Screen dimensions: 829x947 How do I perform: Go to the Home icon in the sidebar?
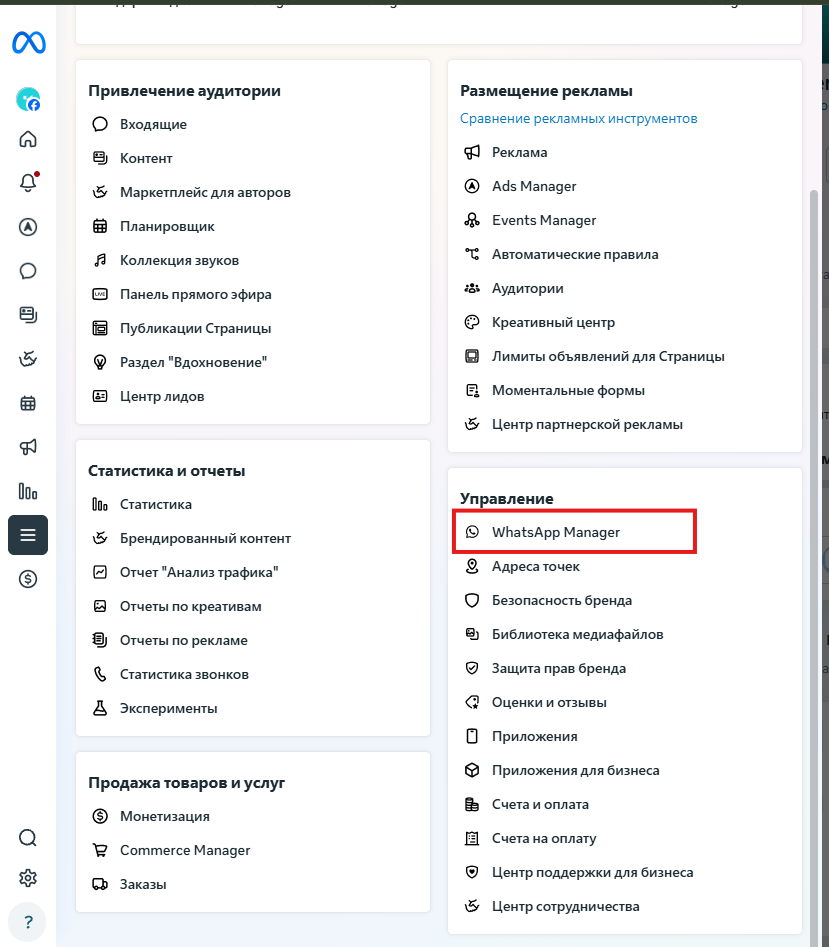click(28, 140)
